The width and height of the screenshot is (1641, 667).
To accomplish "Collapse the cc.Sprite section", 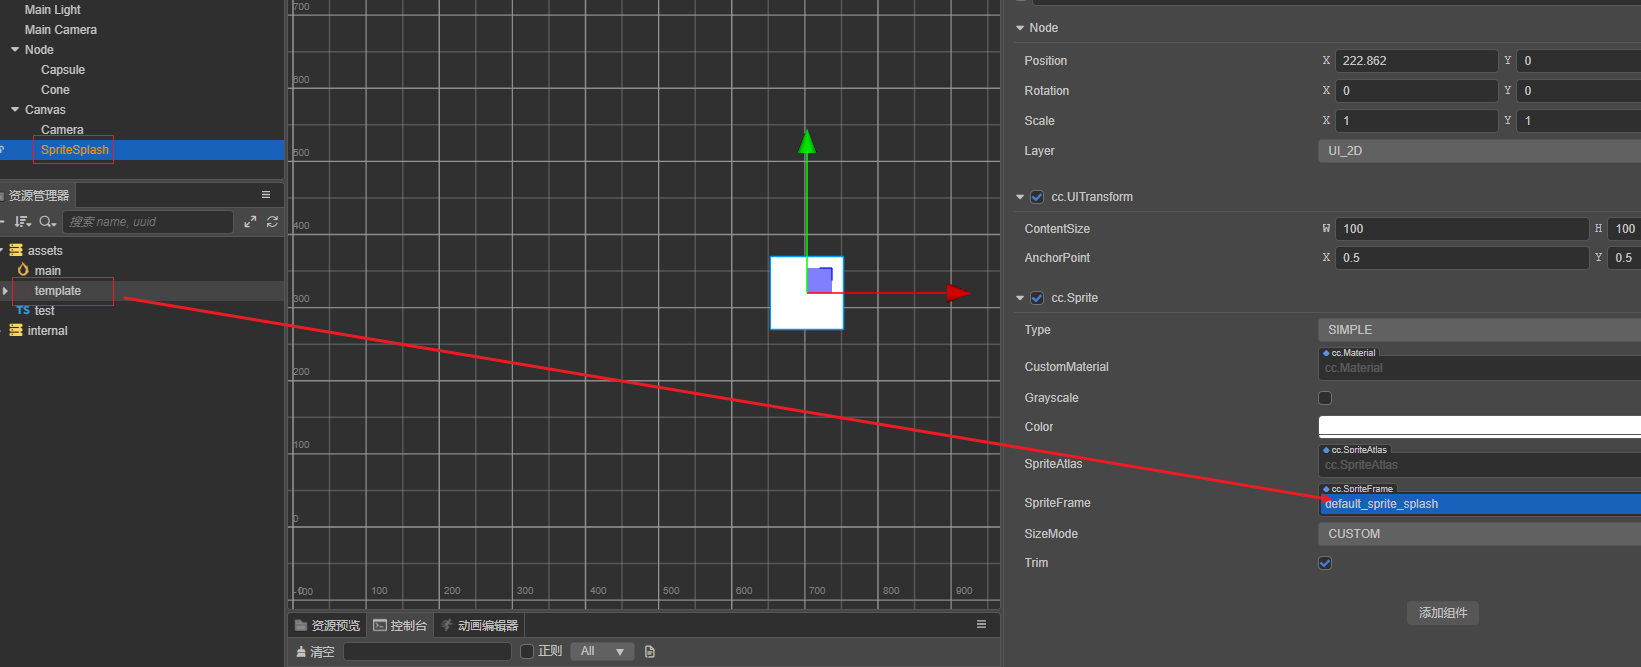I will [x=1020, y=298].
